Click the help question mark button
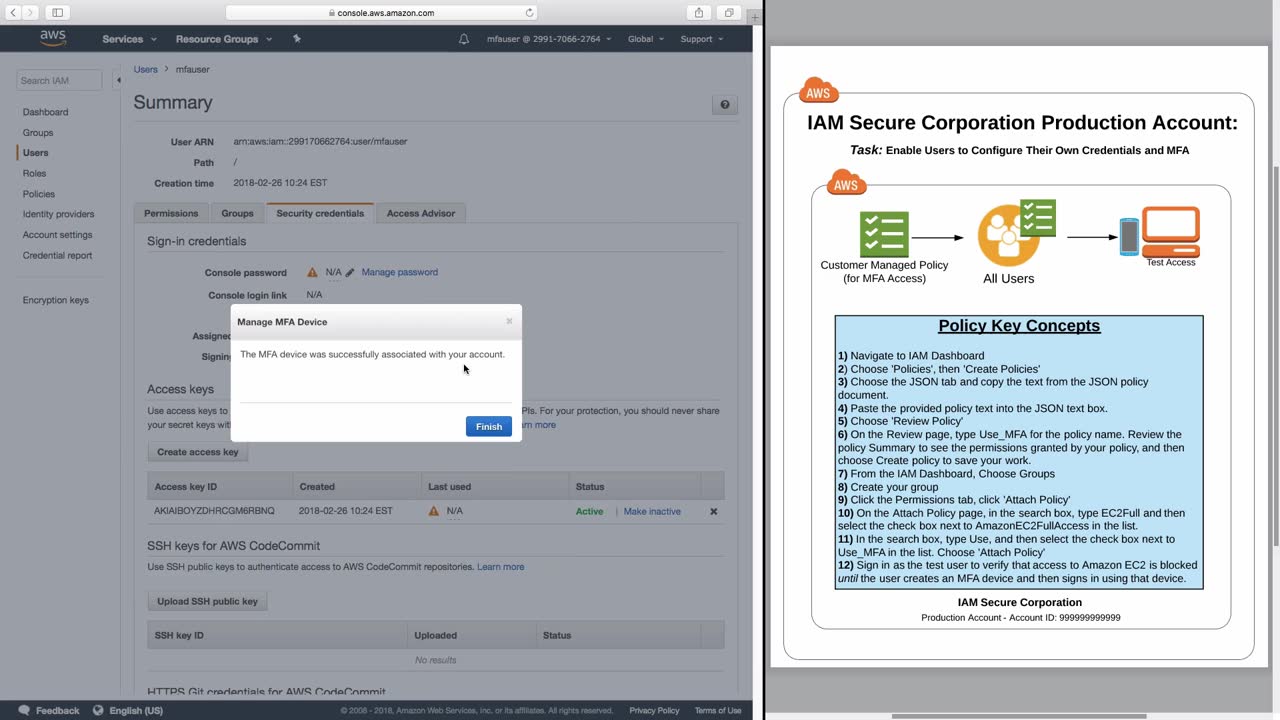The image size is (1280, 720). coord(725,104)
